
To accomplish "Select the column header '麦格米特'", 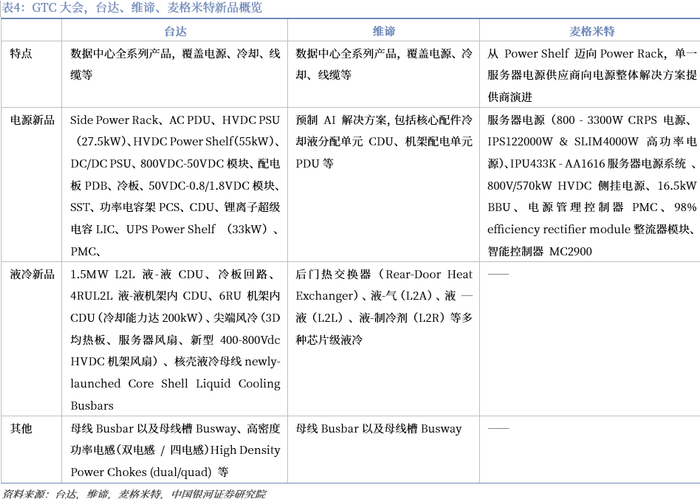I will [592, 31].
